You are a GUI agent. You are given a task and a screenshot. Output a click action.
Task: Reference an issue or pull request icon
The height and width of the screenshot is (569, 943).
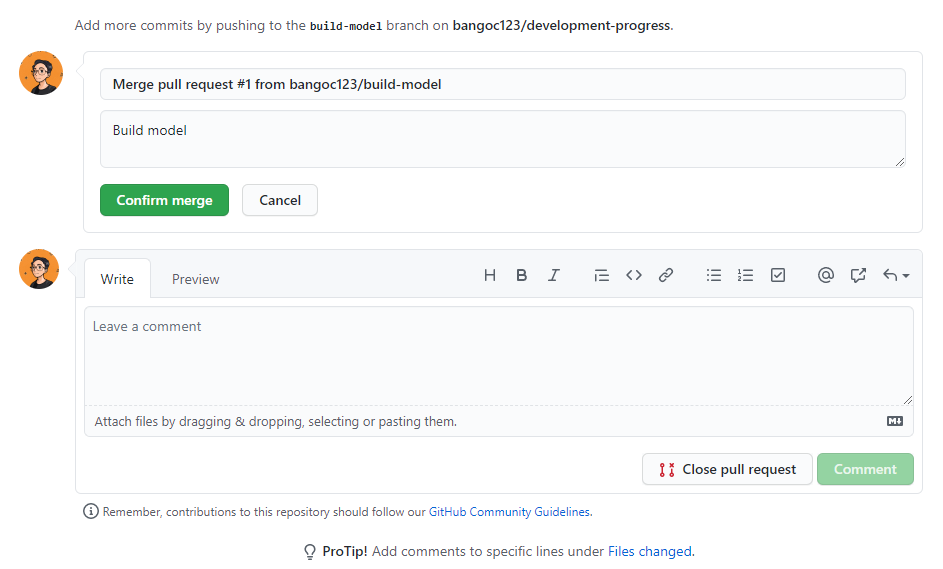(858, 275)
